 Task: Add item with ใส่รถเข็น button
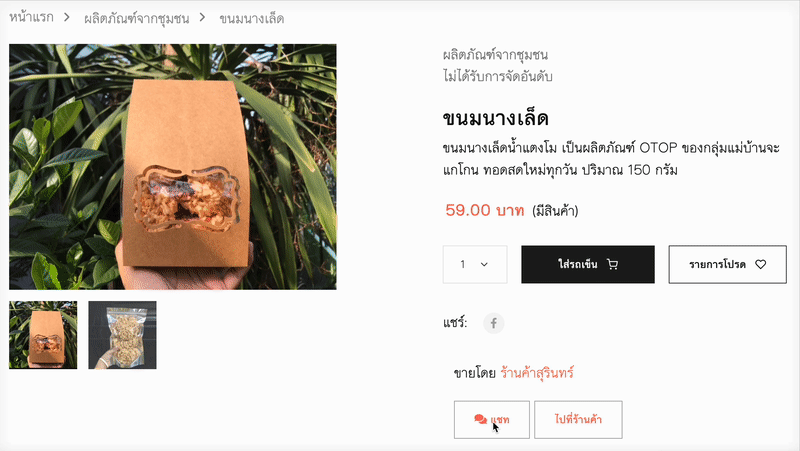(x=588, y=264)
